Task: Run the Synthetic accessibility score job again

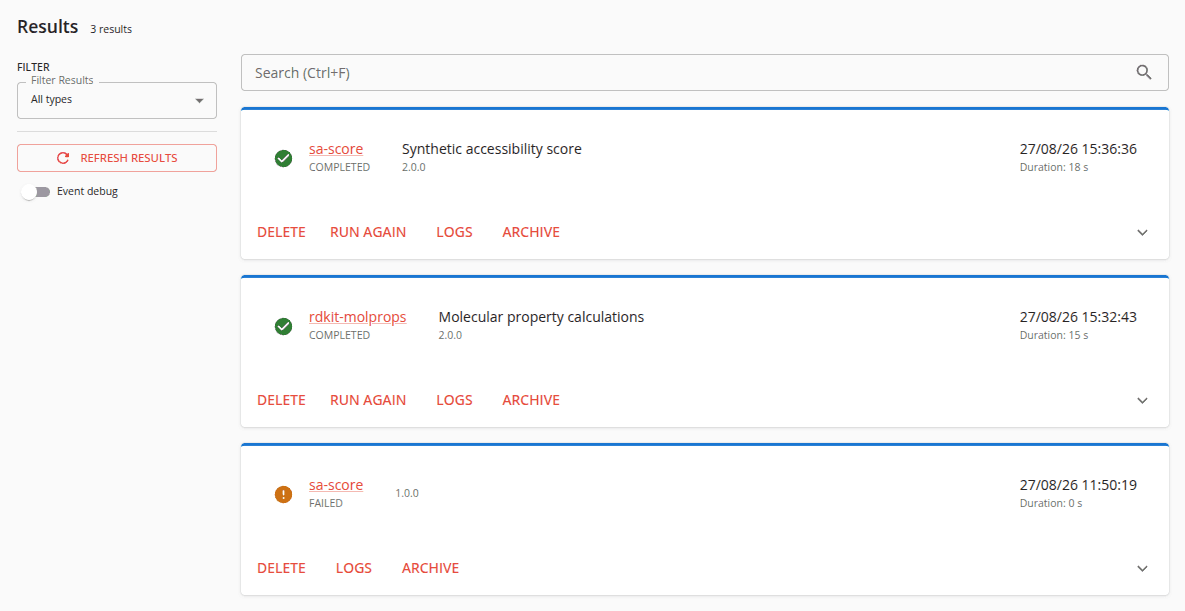Action: 368,232
